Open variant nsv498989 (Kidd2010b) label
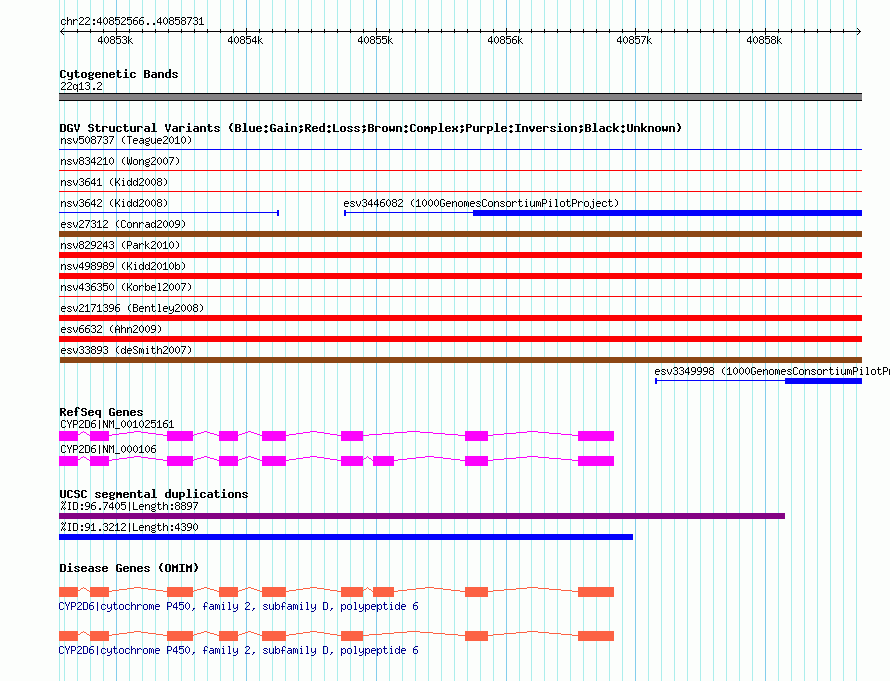This screenshot has height=681, width=890. [123, 266]
